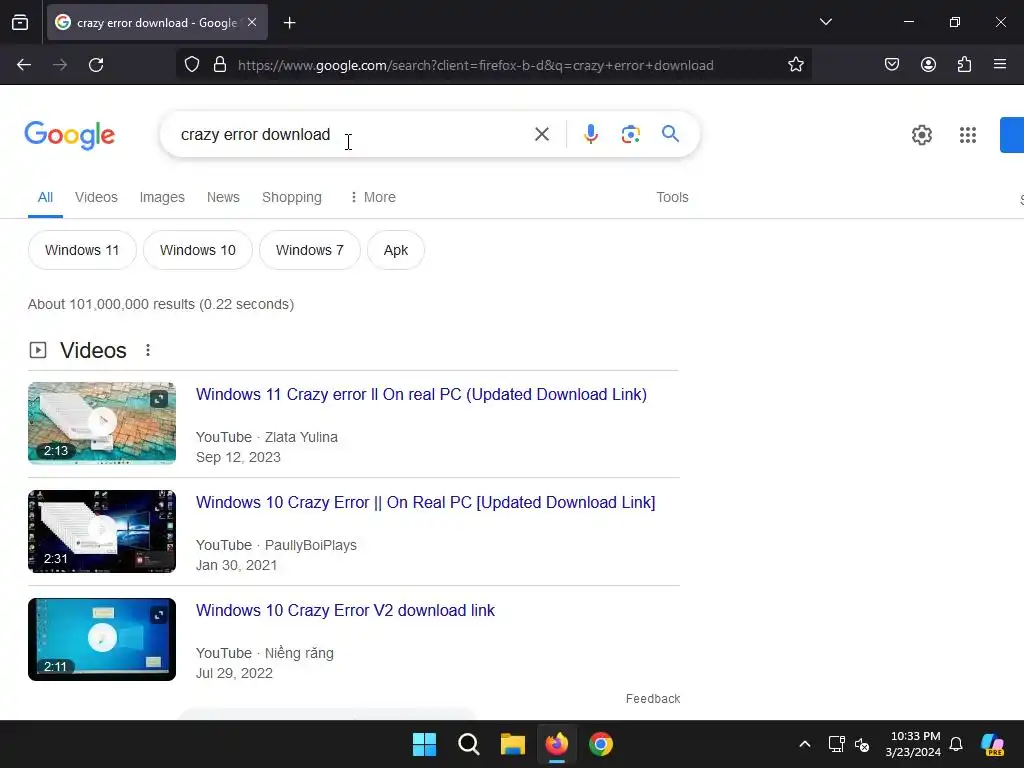The height and width of the screenshot is (768, 1024).
Task: Open the Videos section three-dot menu
Action: [148, 350]
